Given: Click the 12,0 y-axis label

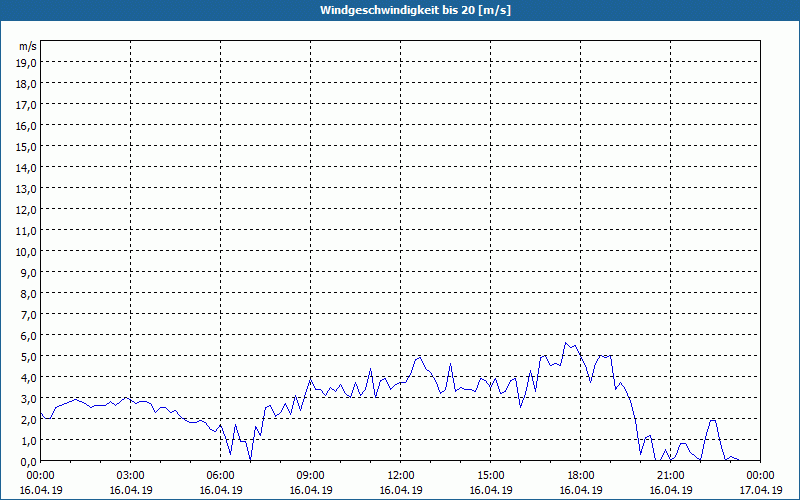Looking at the screenshot, I should coord(28,210).
